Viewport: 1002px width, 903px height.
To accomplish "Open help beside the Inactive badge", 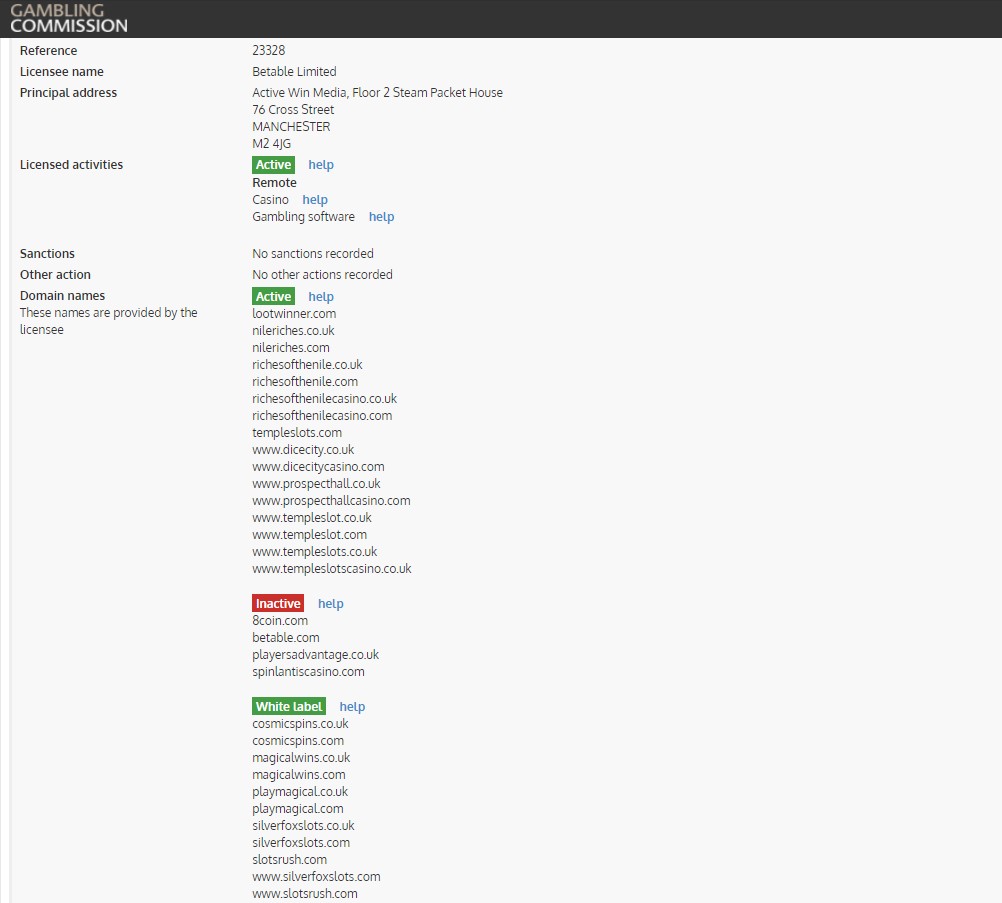I will (x=330, y=604).
